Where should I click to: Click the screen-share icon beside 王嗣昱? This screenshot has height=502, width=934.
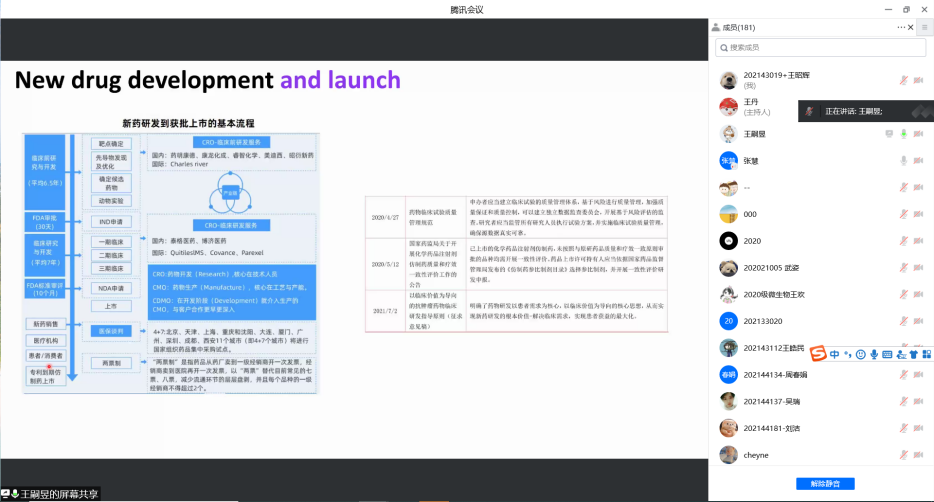tap(887, 134)
